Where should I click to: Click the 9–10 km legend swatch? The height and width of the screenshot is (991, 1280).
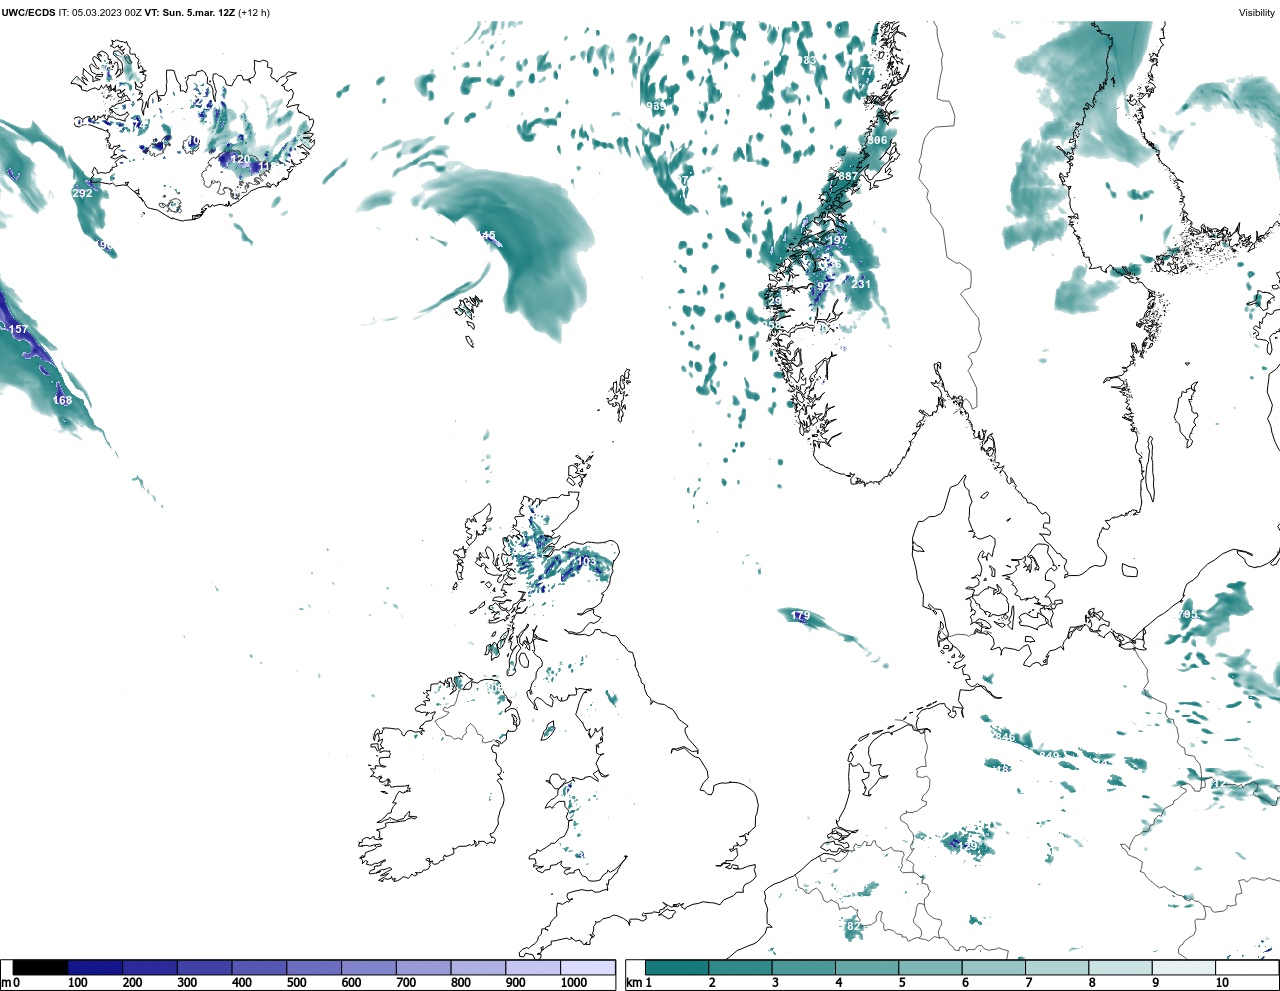tap(1184, 968)
